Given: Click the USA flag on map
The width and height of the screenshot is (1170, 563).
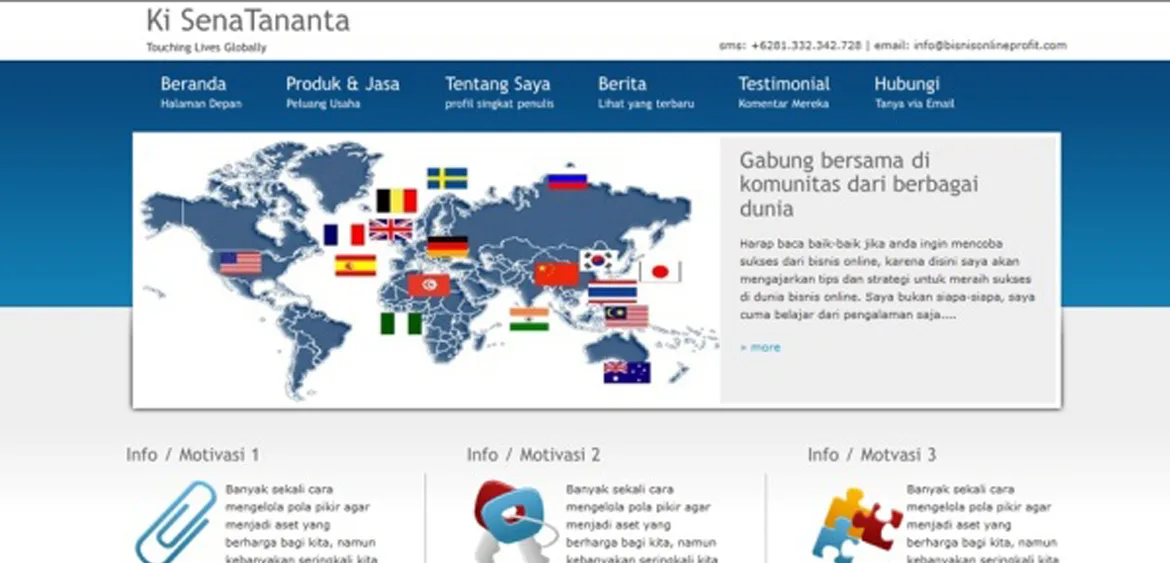Looking at the screenshot, I should coord(240,262).
